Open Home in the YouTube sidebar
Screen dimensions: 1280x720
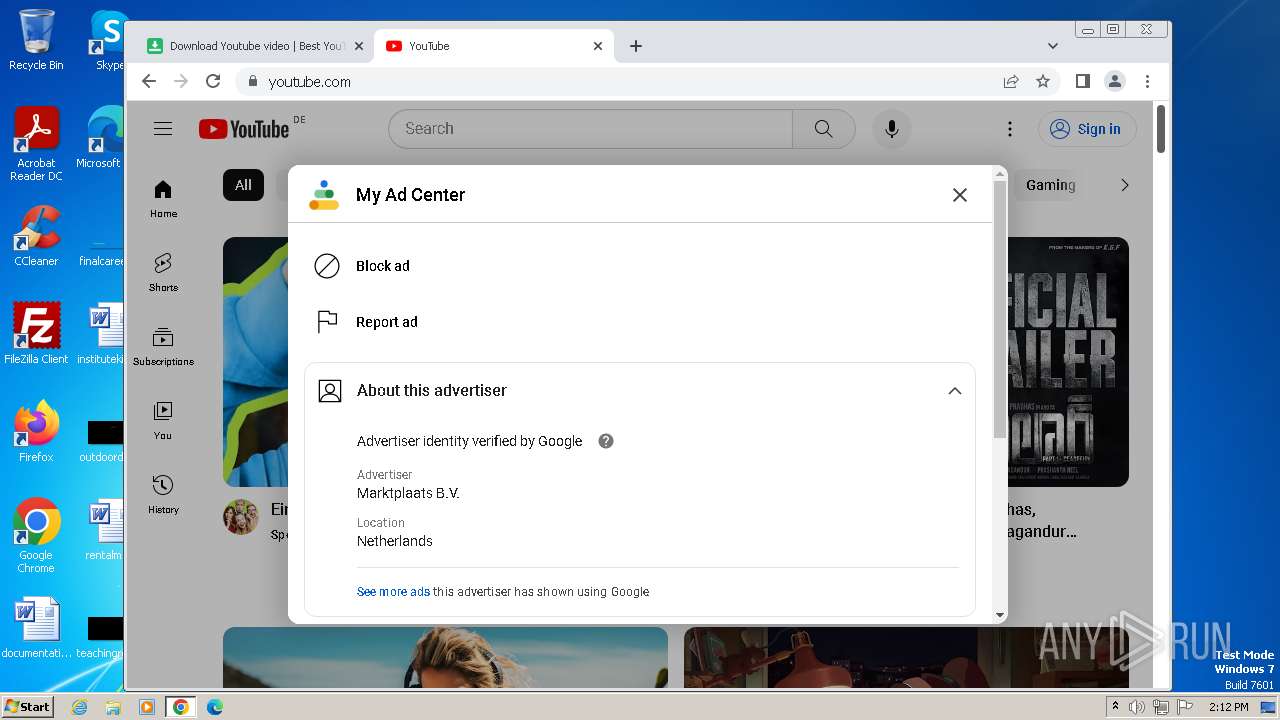pyautogui.click(x=163, y=199)
